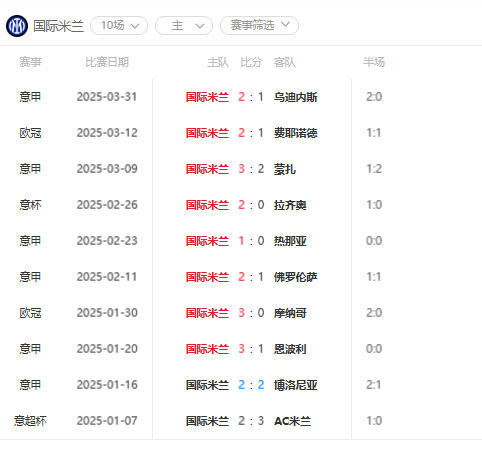Open AC米兰 from the 意超杯 row
Viewport: 482px width, 455px height.
pos(292,421)
